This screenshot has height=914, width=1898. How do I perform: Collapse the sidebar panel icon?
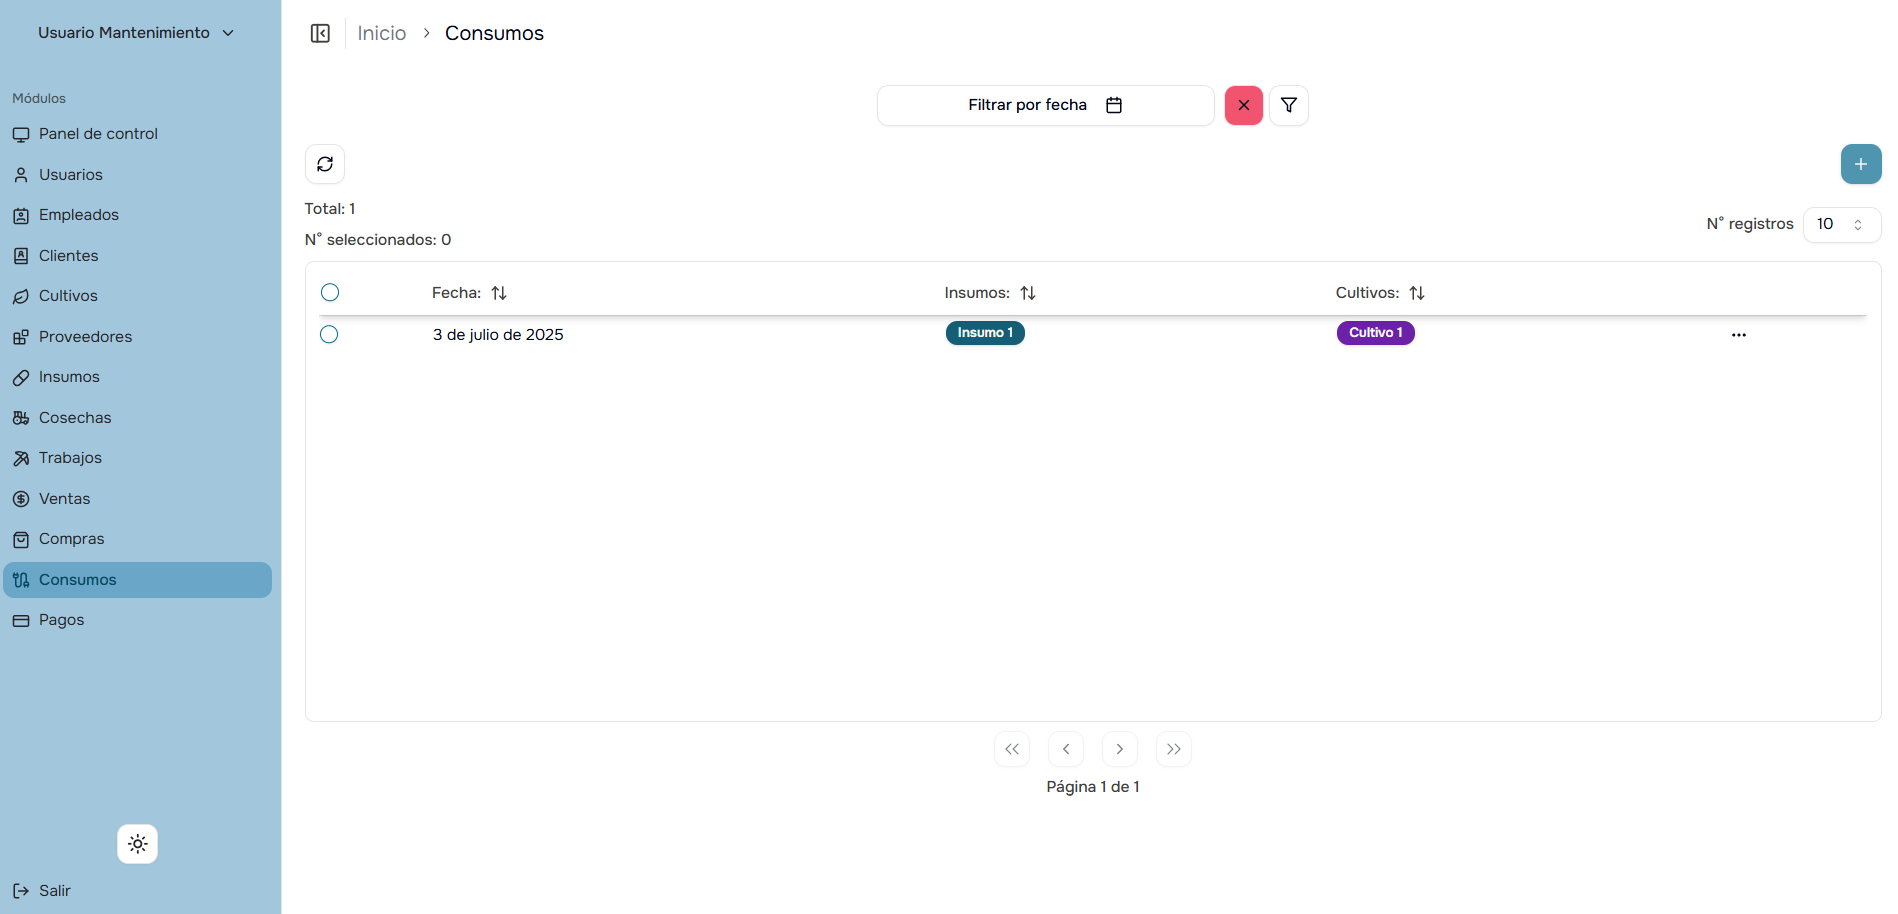click(320, 34)
